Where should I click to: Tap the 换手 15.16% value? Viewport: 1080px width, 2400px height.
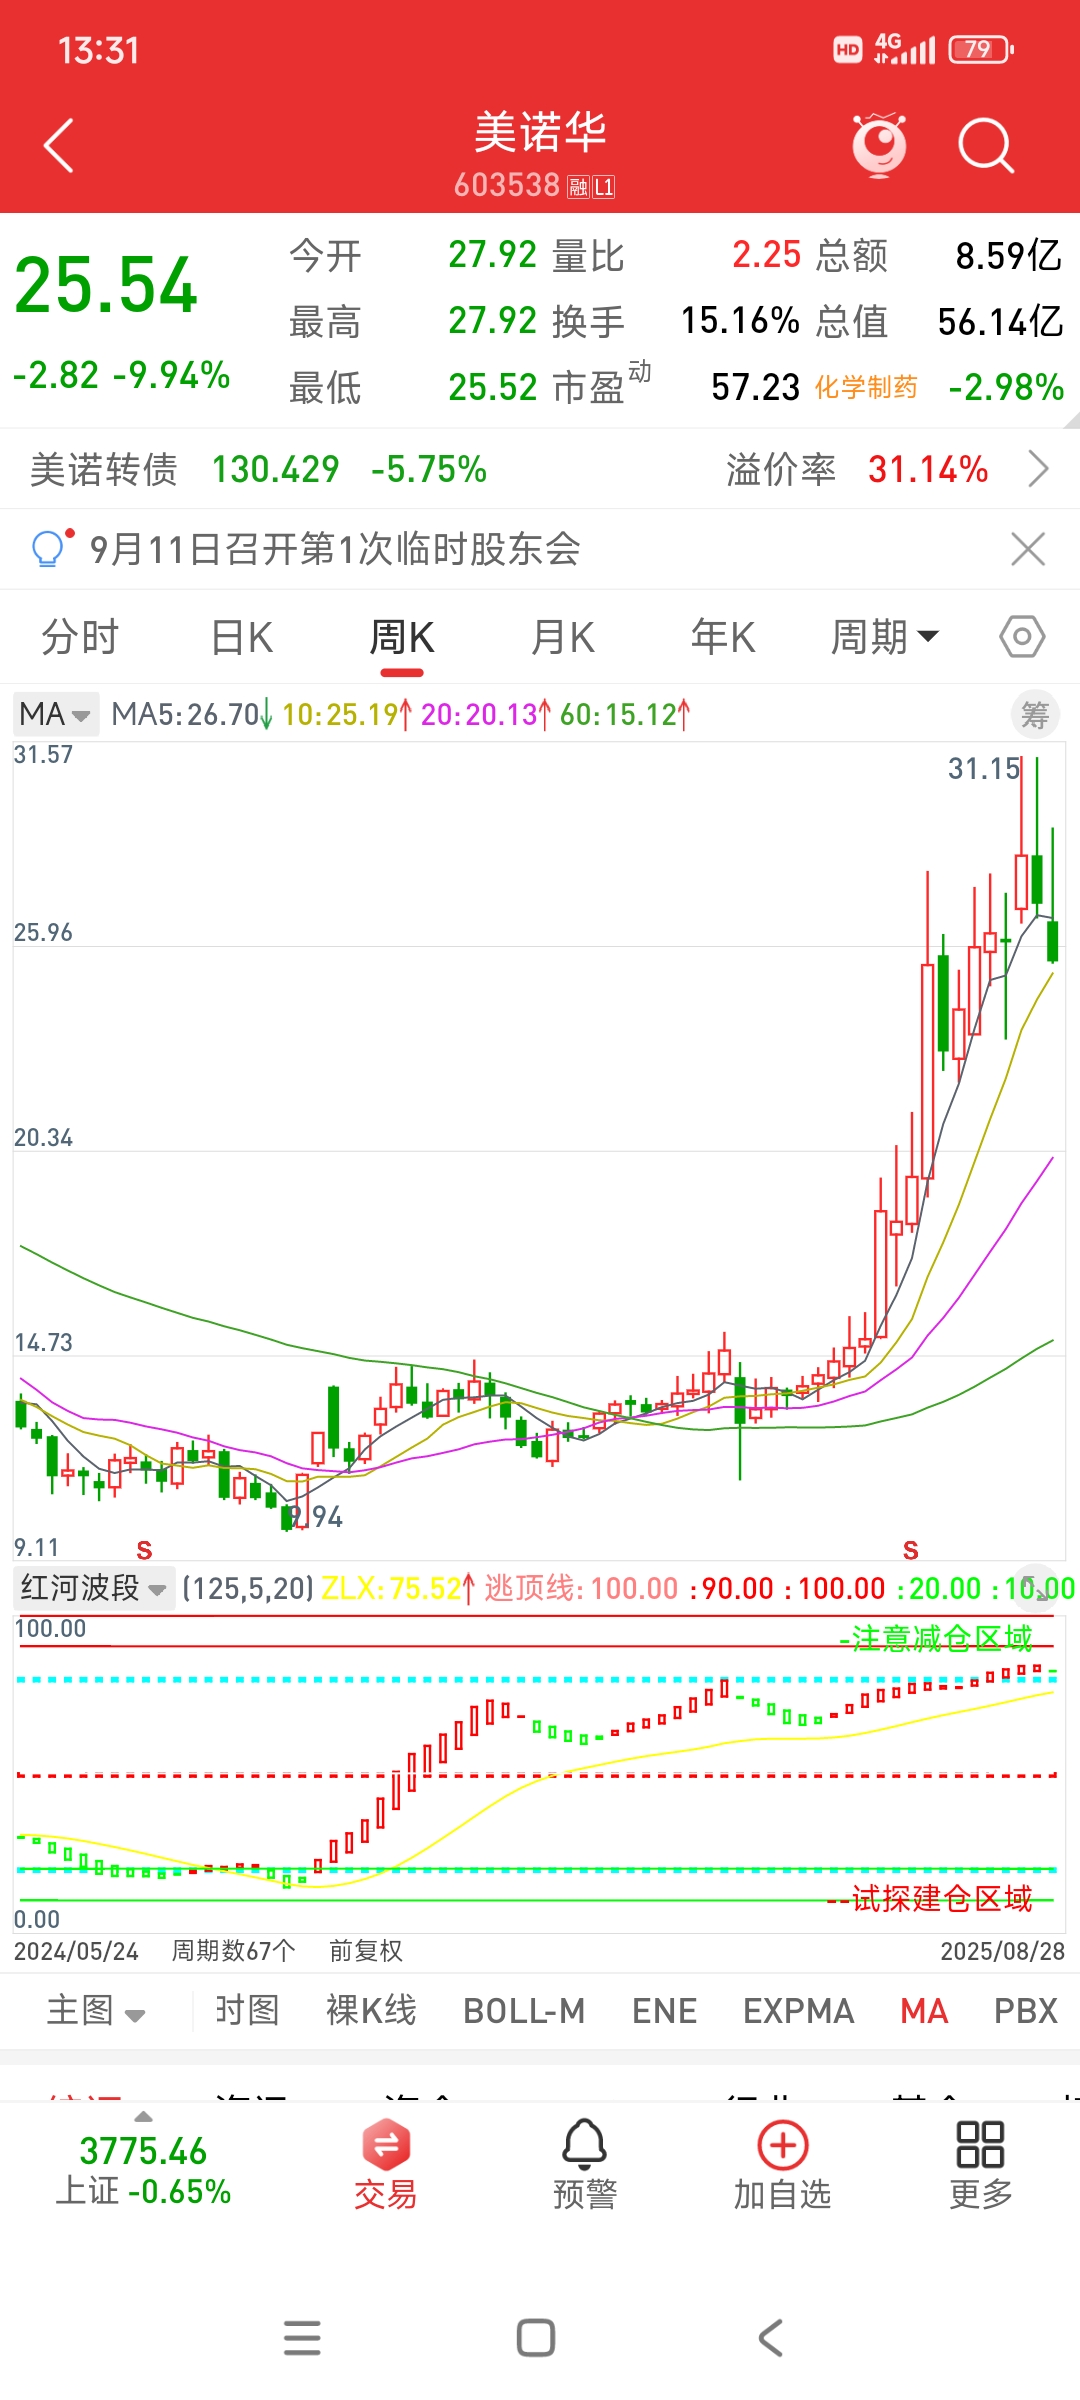click(740, 321)
